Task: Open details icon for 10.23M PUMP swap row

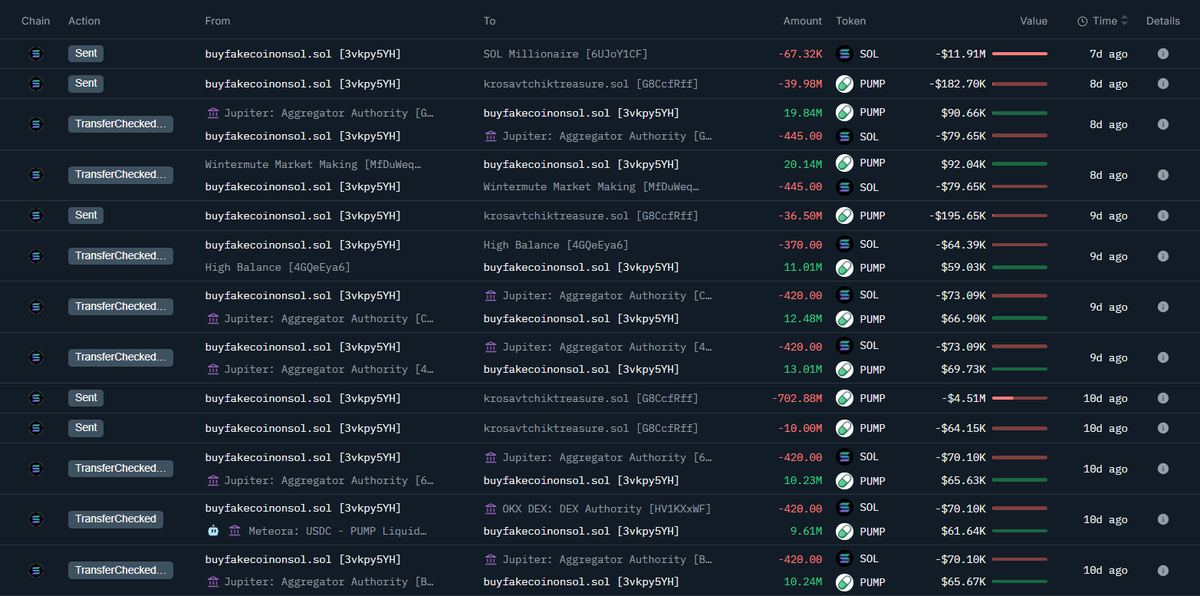Action: [x=1163, y=469]
